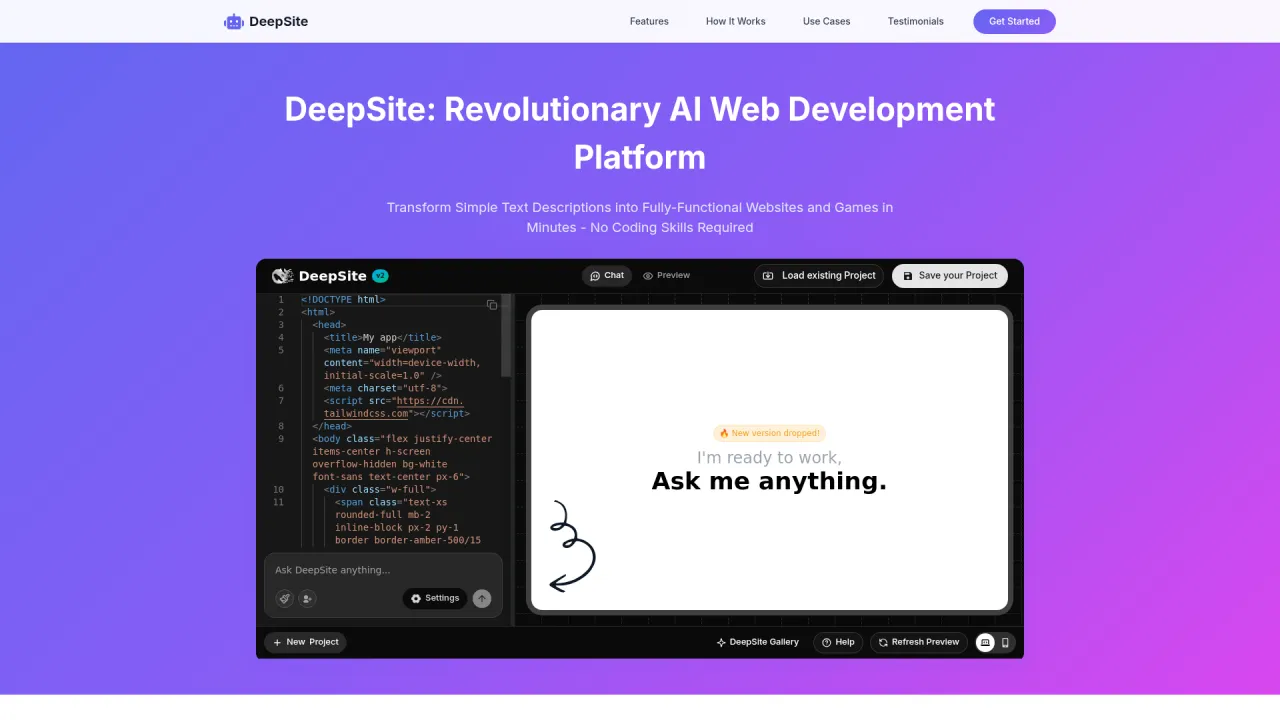Click the '<!DOCTYPE html>' code line

click(344, 300)
